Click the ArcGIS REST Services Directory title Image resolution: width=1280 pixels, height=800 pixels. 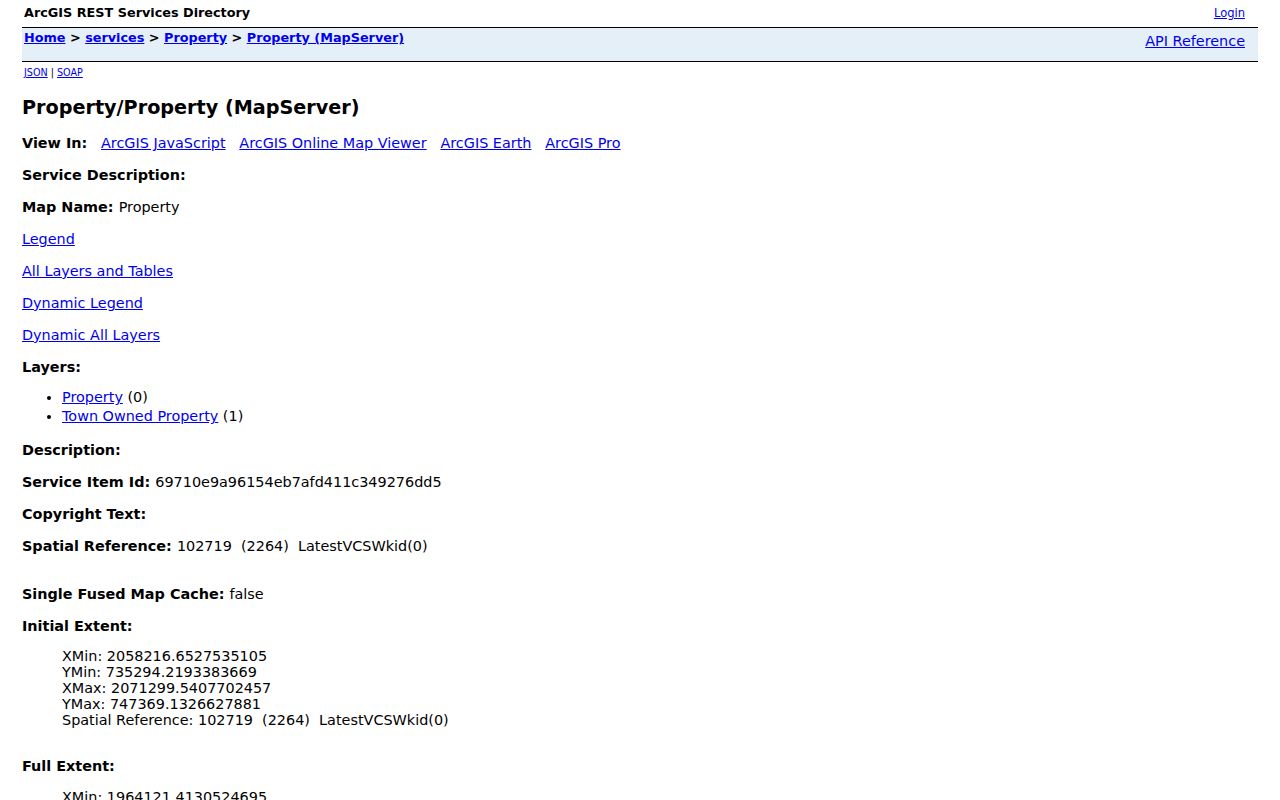137,13
